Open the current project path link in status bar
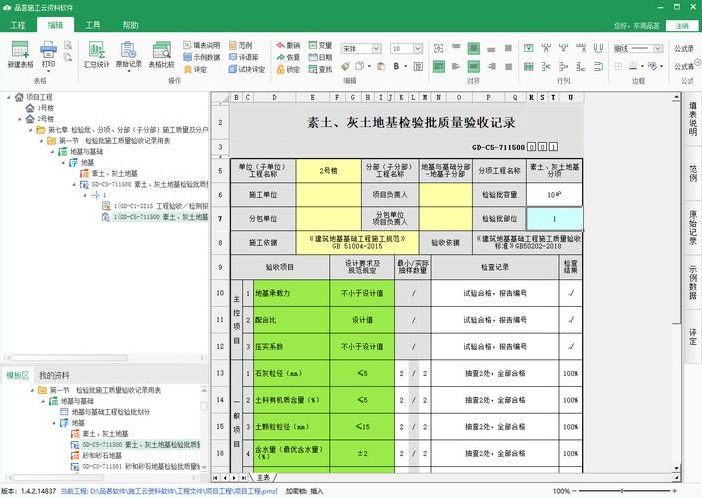 pyautogui.click(x=169, y=491)
